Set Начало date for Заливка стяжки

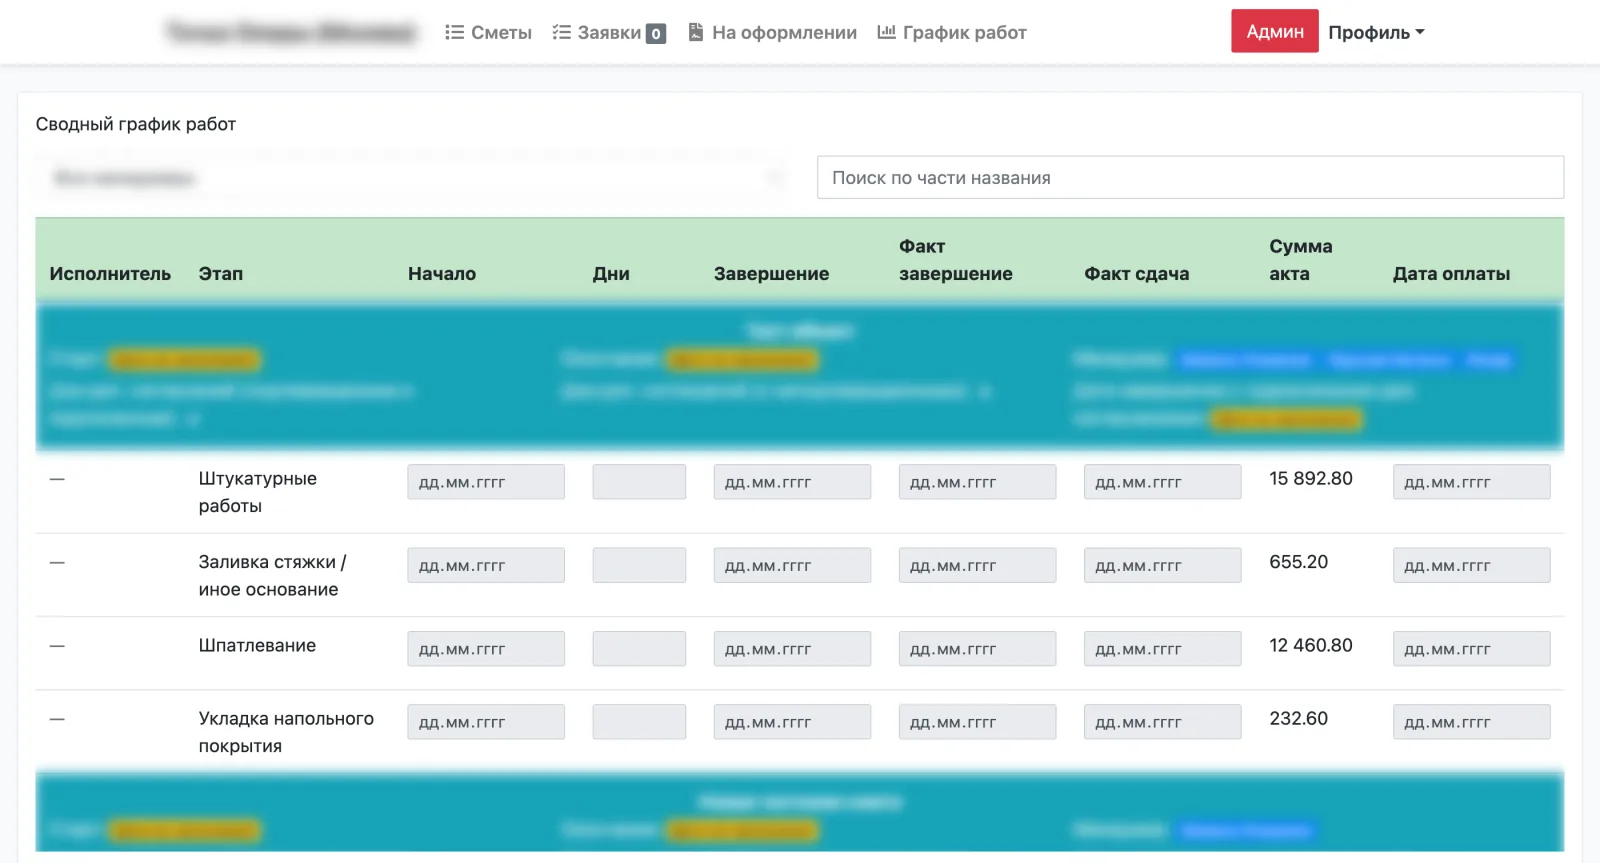pyautogui.click(x=486, y=565)
